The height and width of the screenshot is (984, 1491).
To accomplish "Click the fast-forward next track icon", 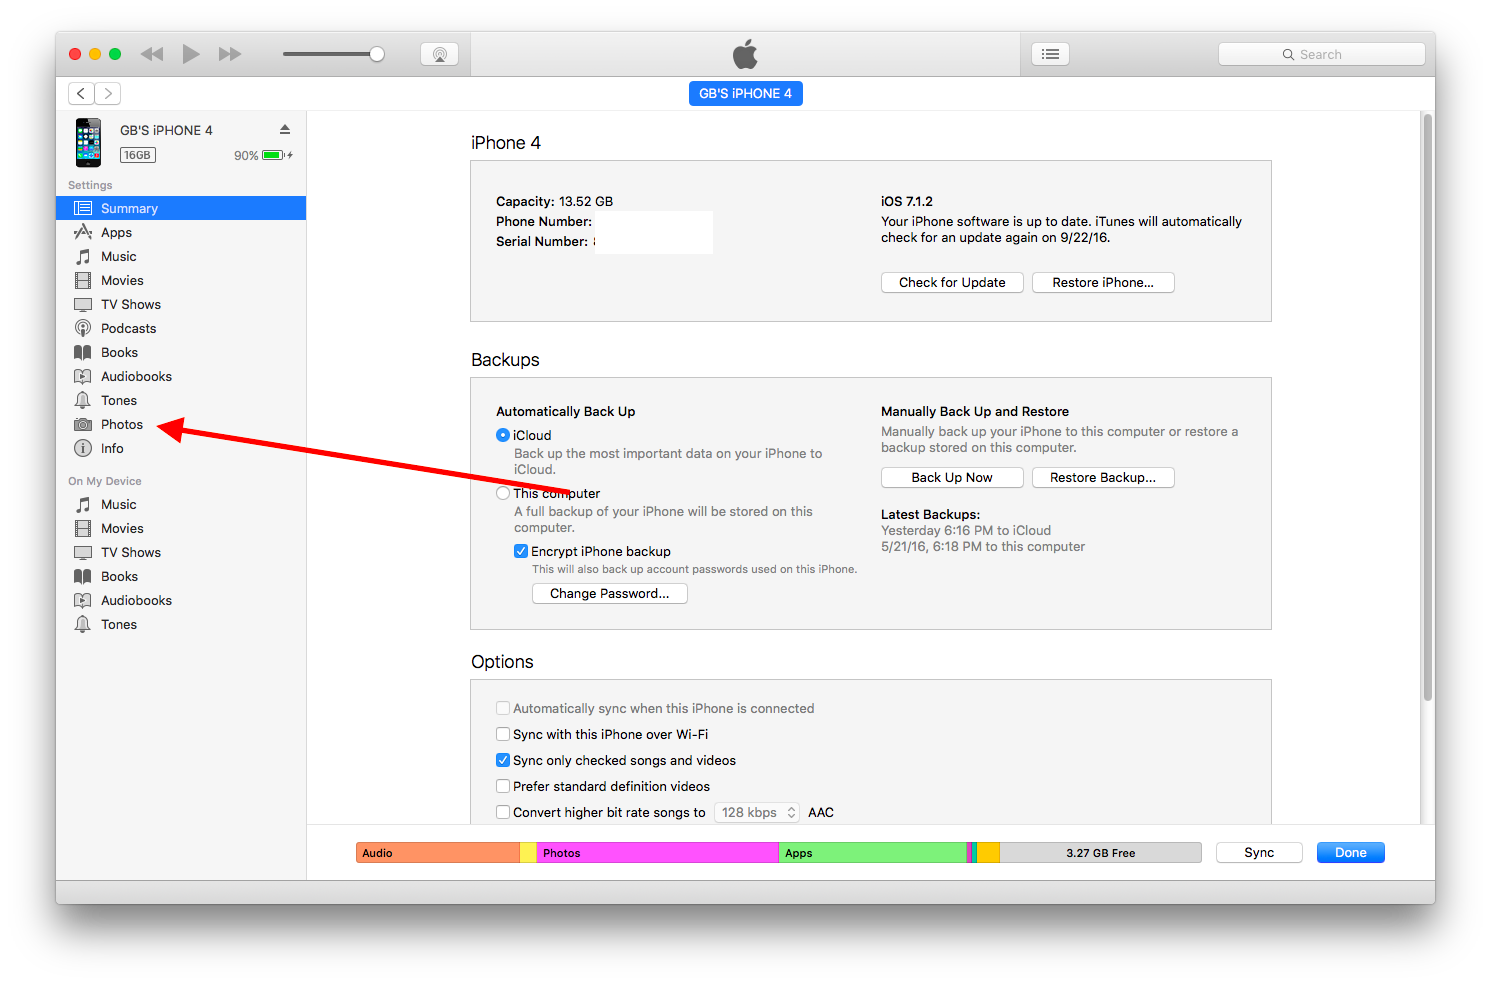I will click(230, 54).
